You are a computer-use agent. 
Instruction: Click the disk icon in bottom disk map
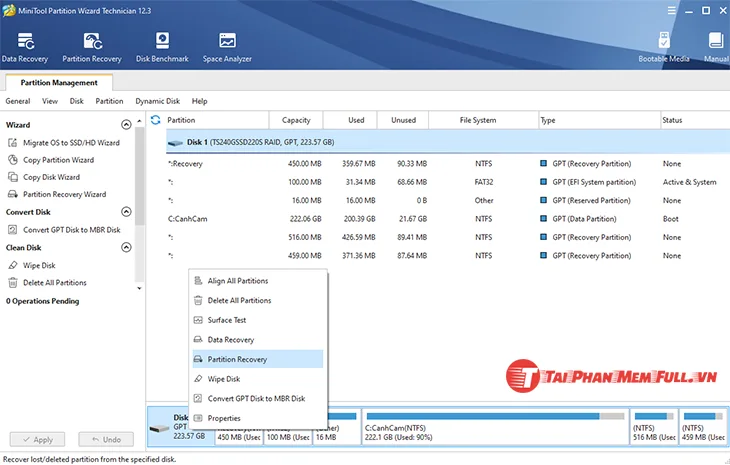[x=159, y=428]
